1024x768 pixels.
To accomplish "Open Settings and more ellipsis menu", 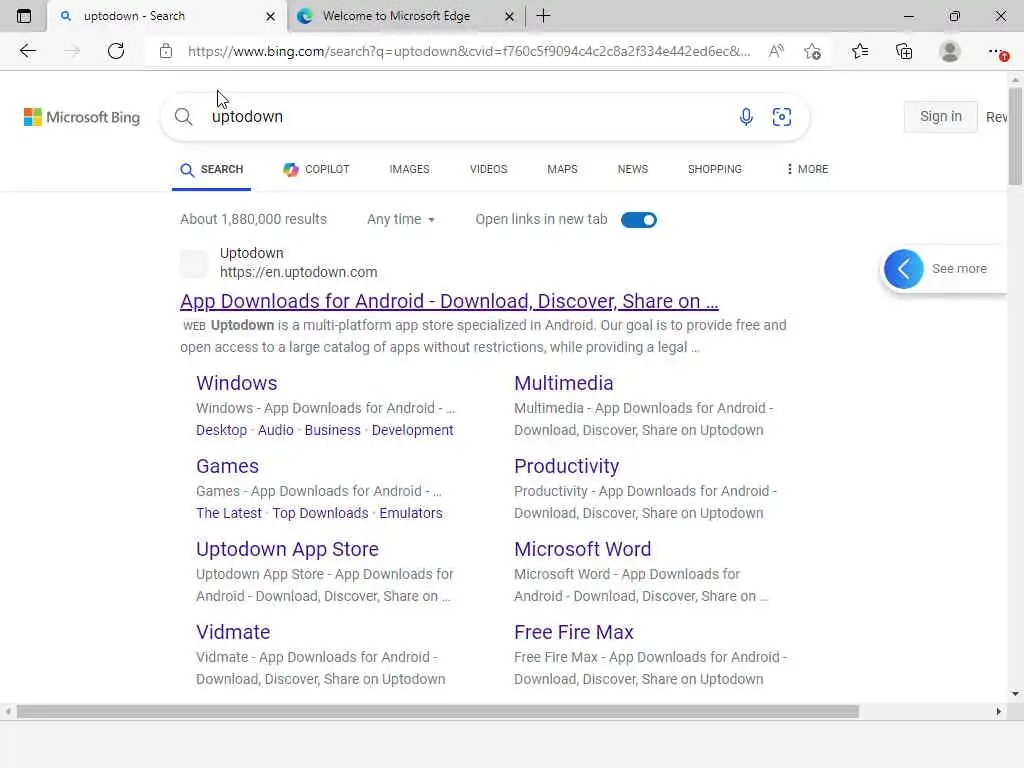I will [997, 51].
